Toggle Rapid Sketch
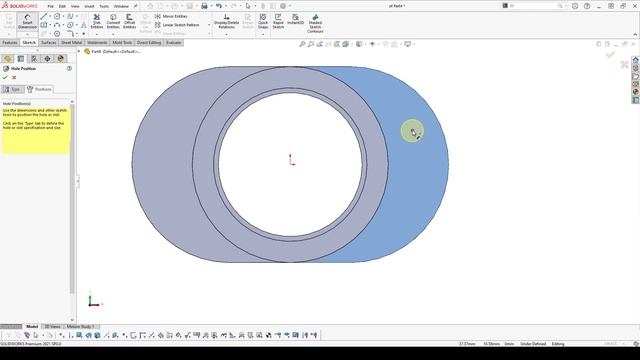 click(278, 21)
